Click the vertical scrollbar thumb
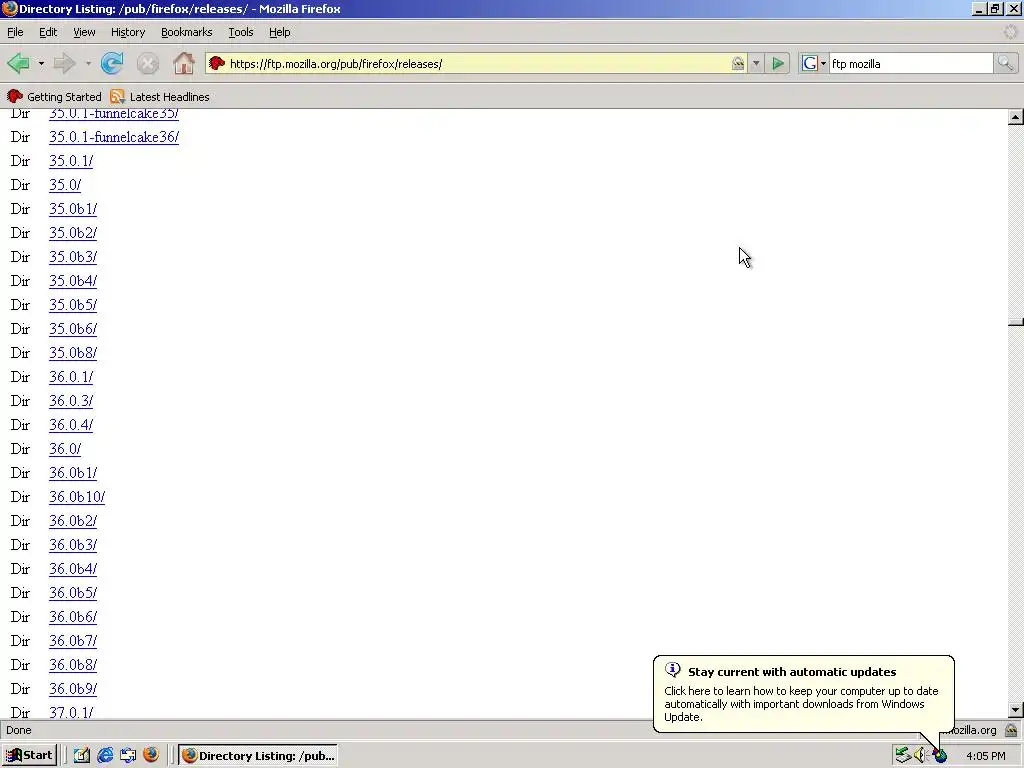The image size is (1024, 768). [x=1016, y=321]
